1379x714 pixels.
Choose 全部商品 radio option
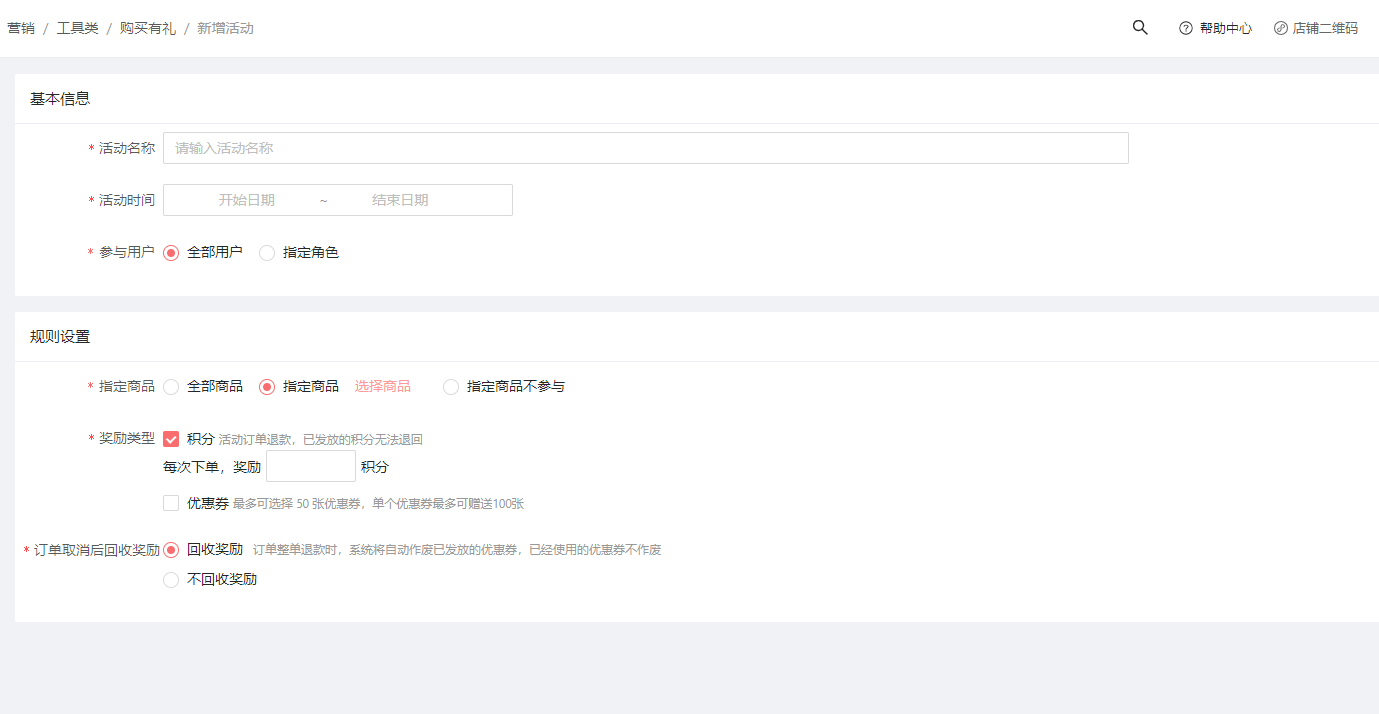coord(171,387)
